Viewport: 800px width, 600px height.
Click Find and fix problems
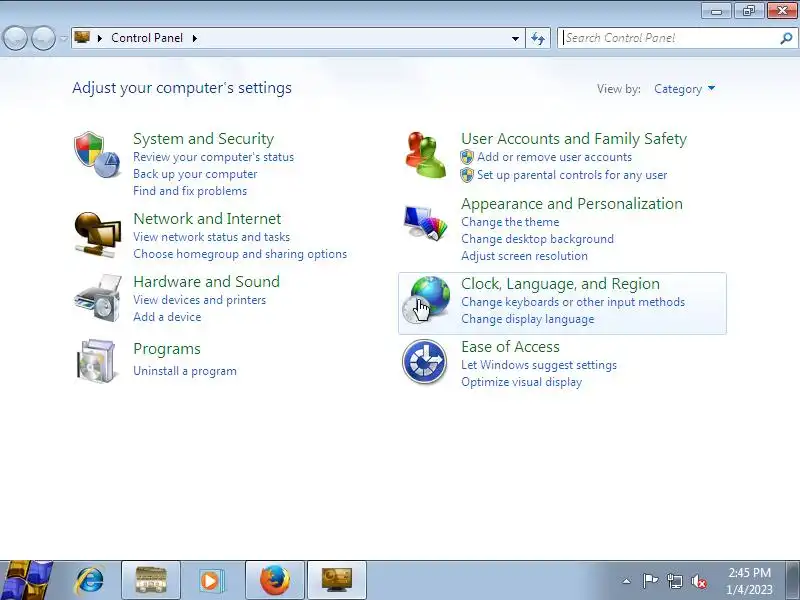point(190,191)
